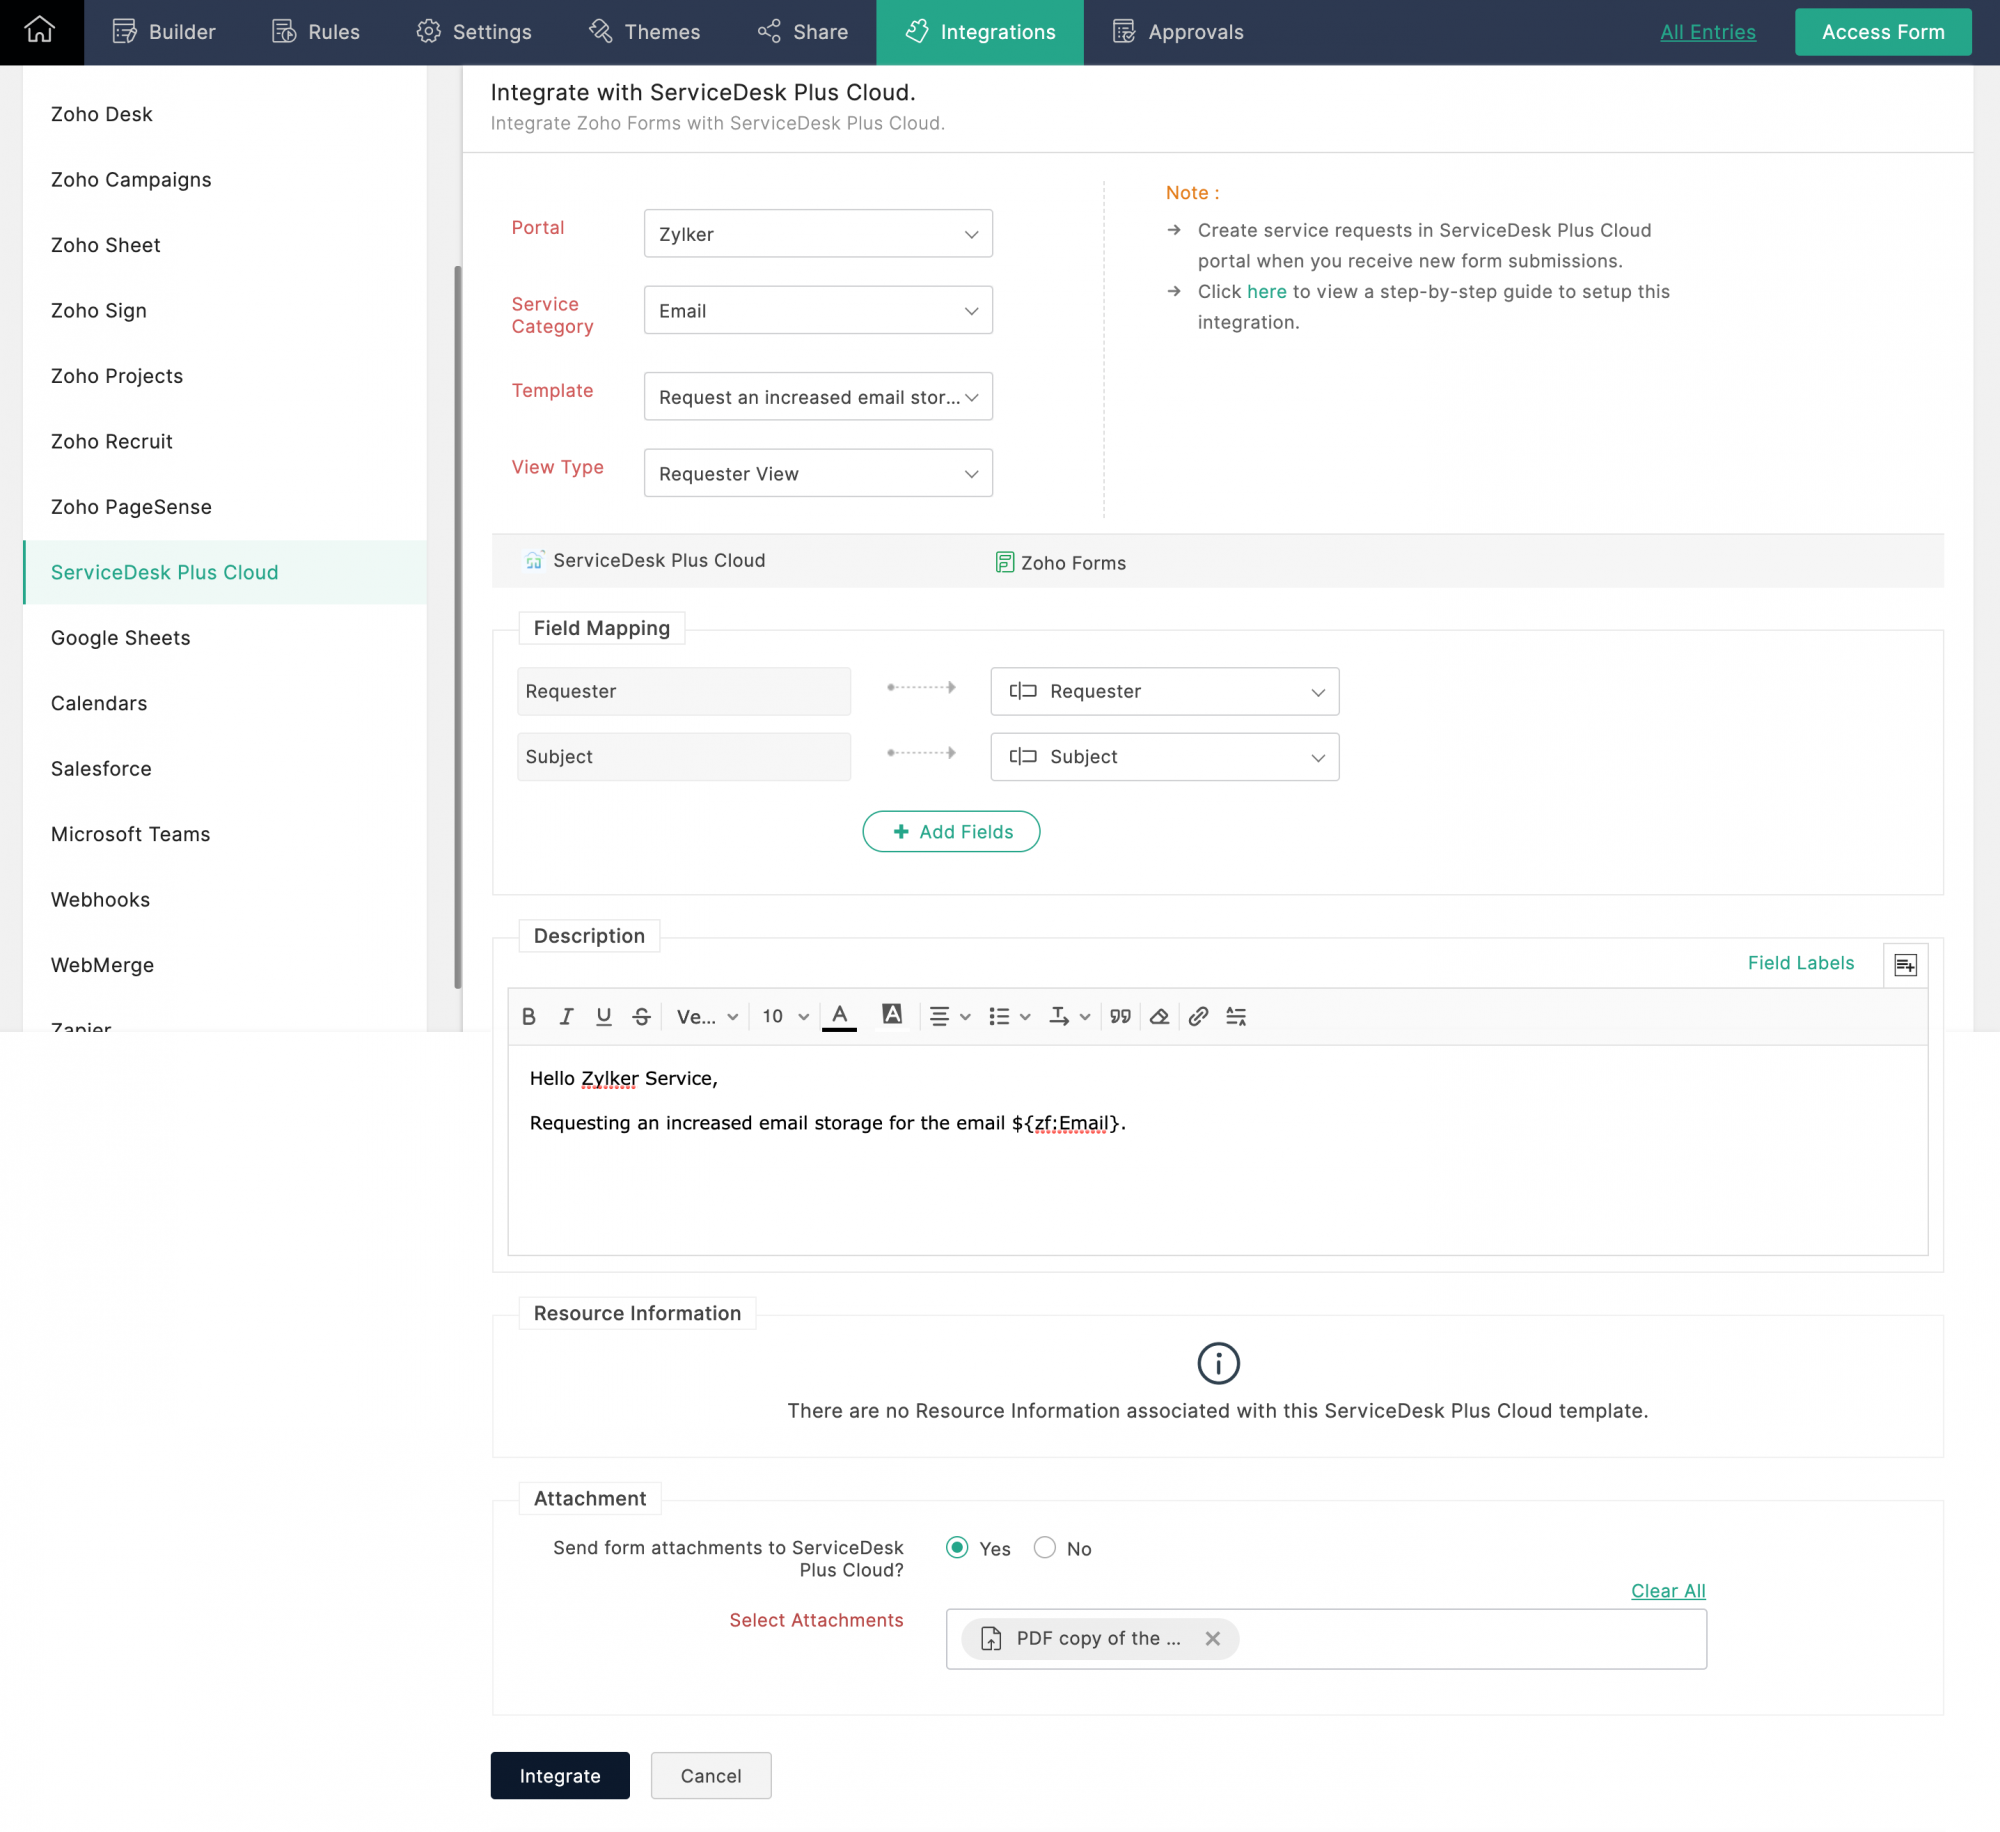Image resolution: width=2000 pixels, height=1832 pixels.
Task: Expand the Service Category dropdown
Action: (818, 310)
